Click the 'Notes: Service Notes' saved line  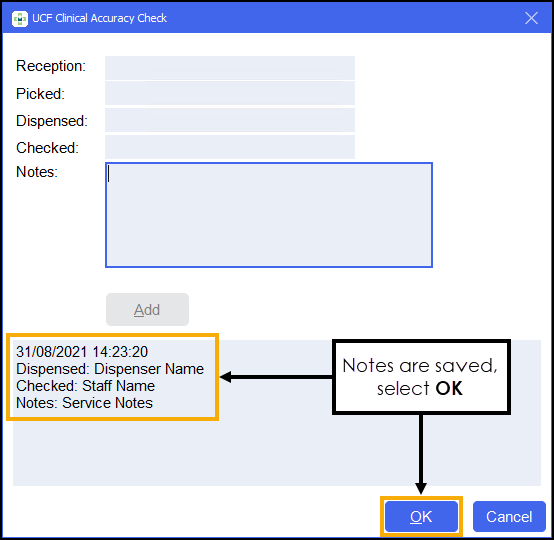(84, 403)
